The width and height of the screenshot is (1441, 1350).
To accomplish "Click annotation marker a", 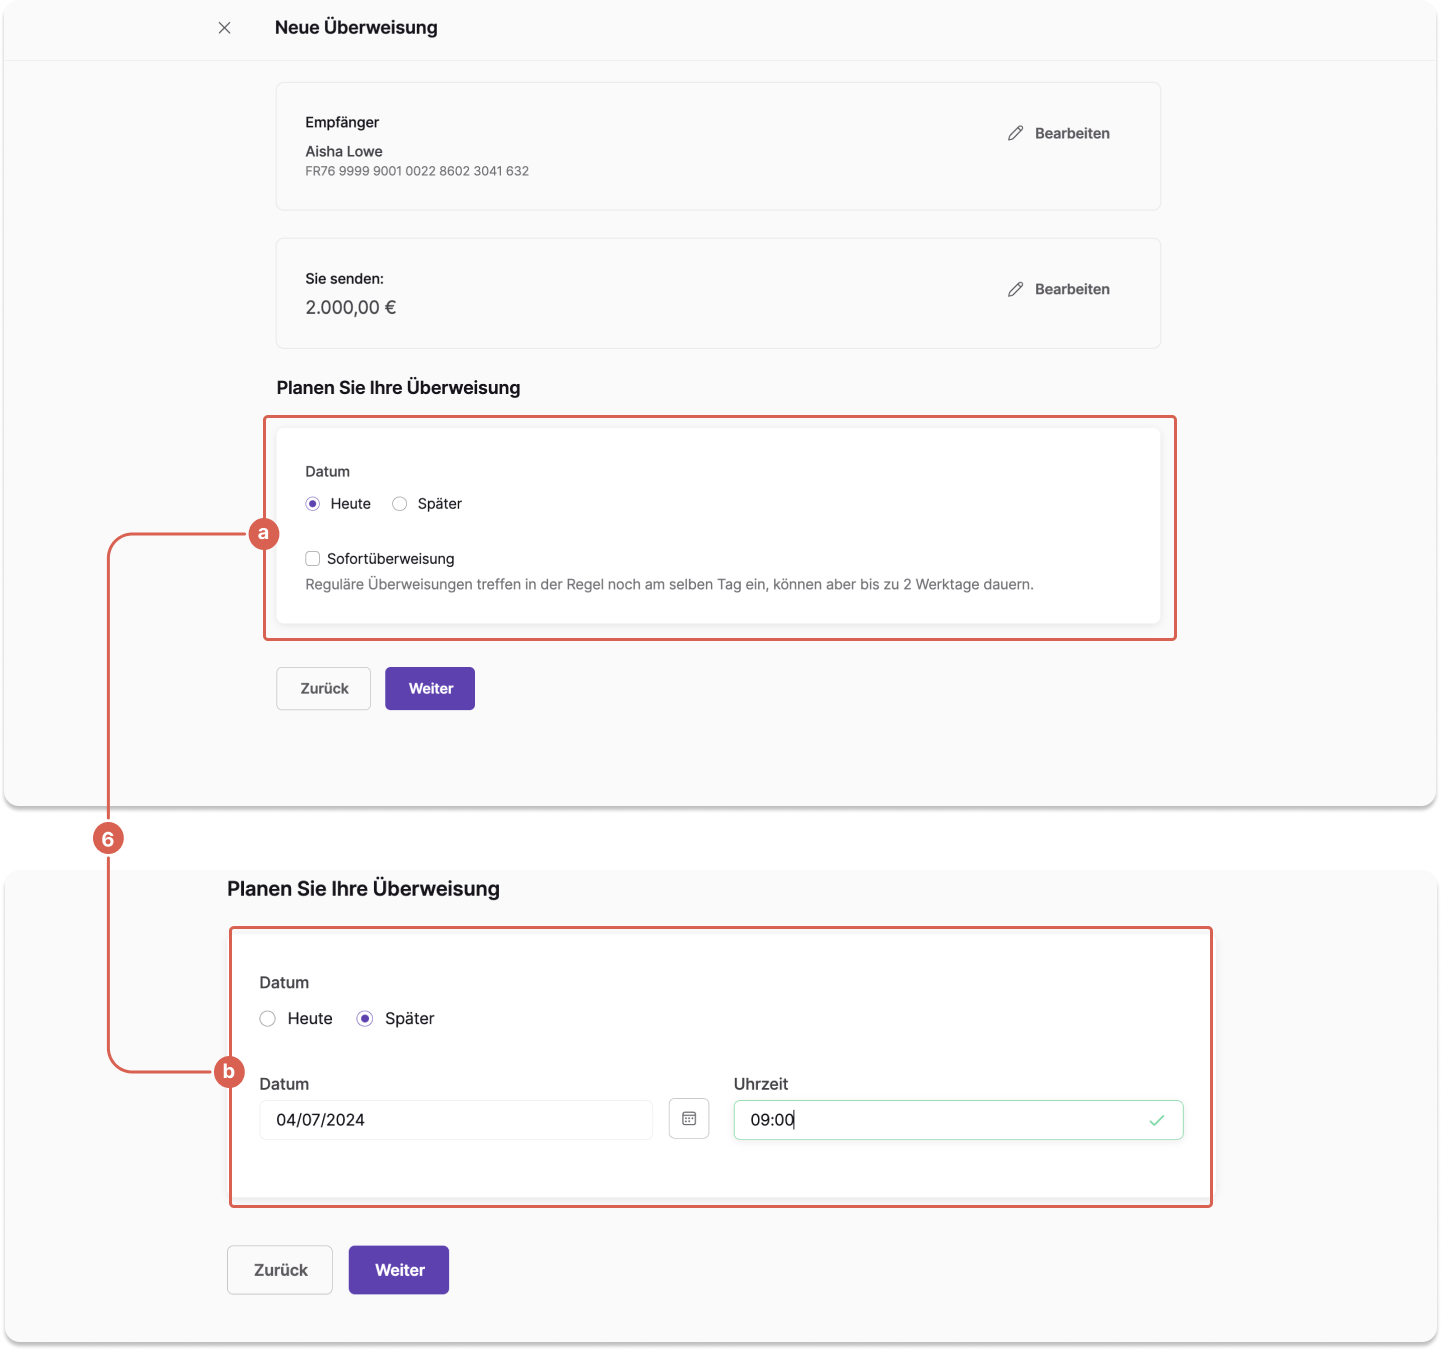I will 263,533.
